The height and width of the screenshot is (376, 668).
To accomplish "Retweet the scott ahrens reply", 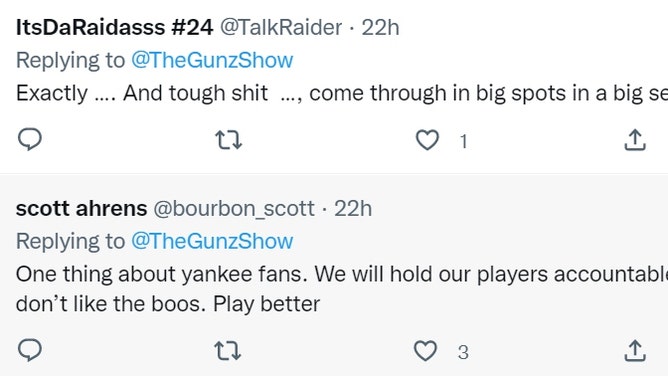I will [227, 351].
